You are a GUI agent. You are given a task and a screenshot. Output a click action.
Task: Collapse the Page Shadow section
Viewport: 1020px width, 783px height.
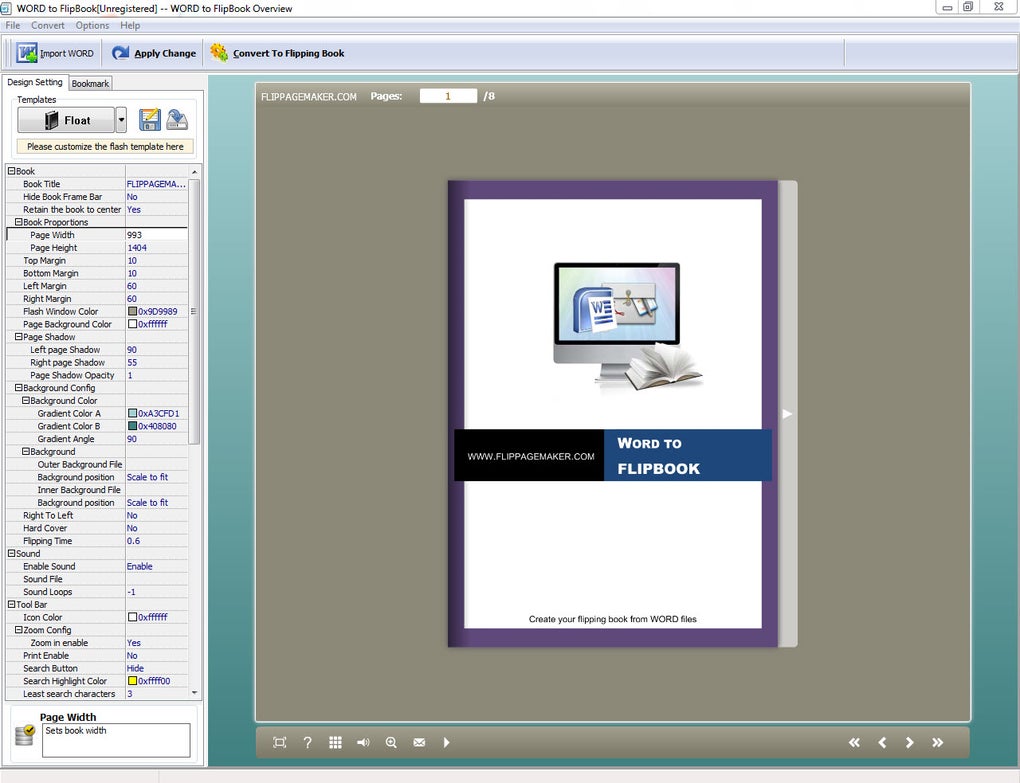[x=18, y=337]
